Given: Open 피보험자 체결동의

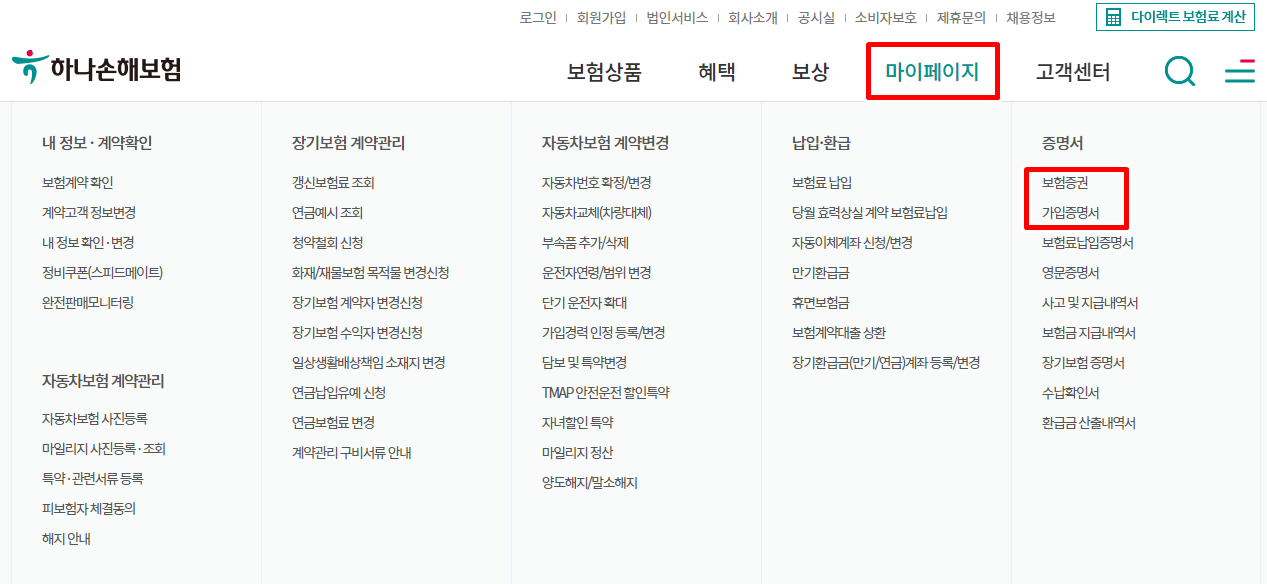Looking at the screenshot, I should (x=89, y=509).
